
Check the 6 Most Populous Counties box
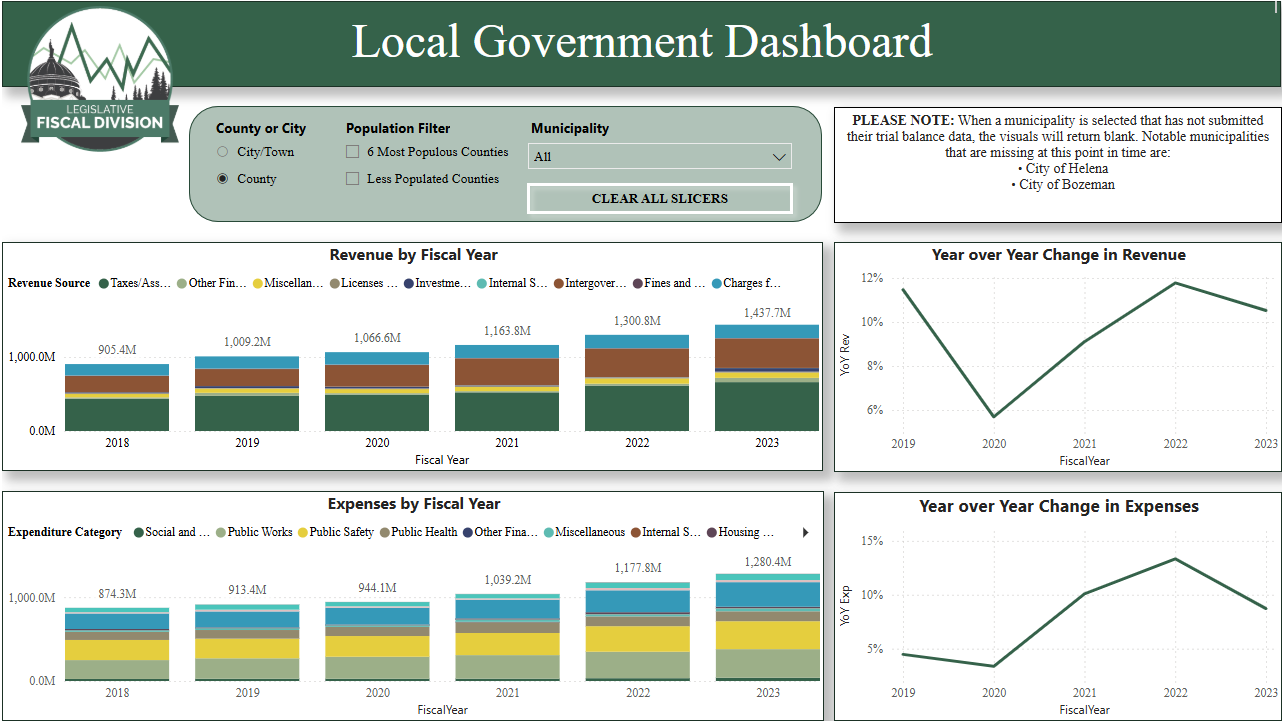[x=352, y=152]
